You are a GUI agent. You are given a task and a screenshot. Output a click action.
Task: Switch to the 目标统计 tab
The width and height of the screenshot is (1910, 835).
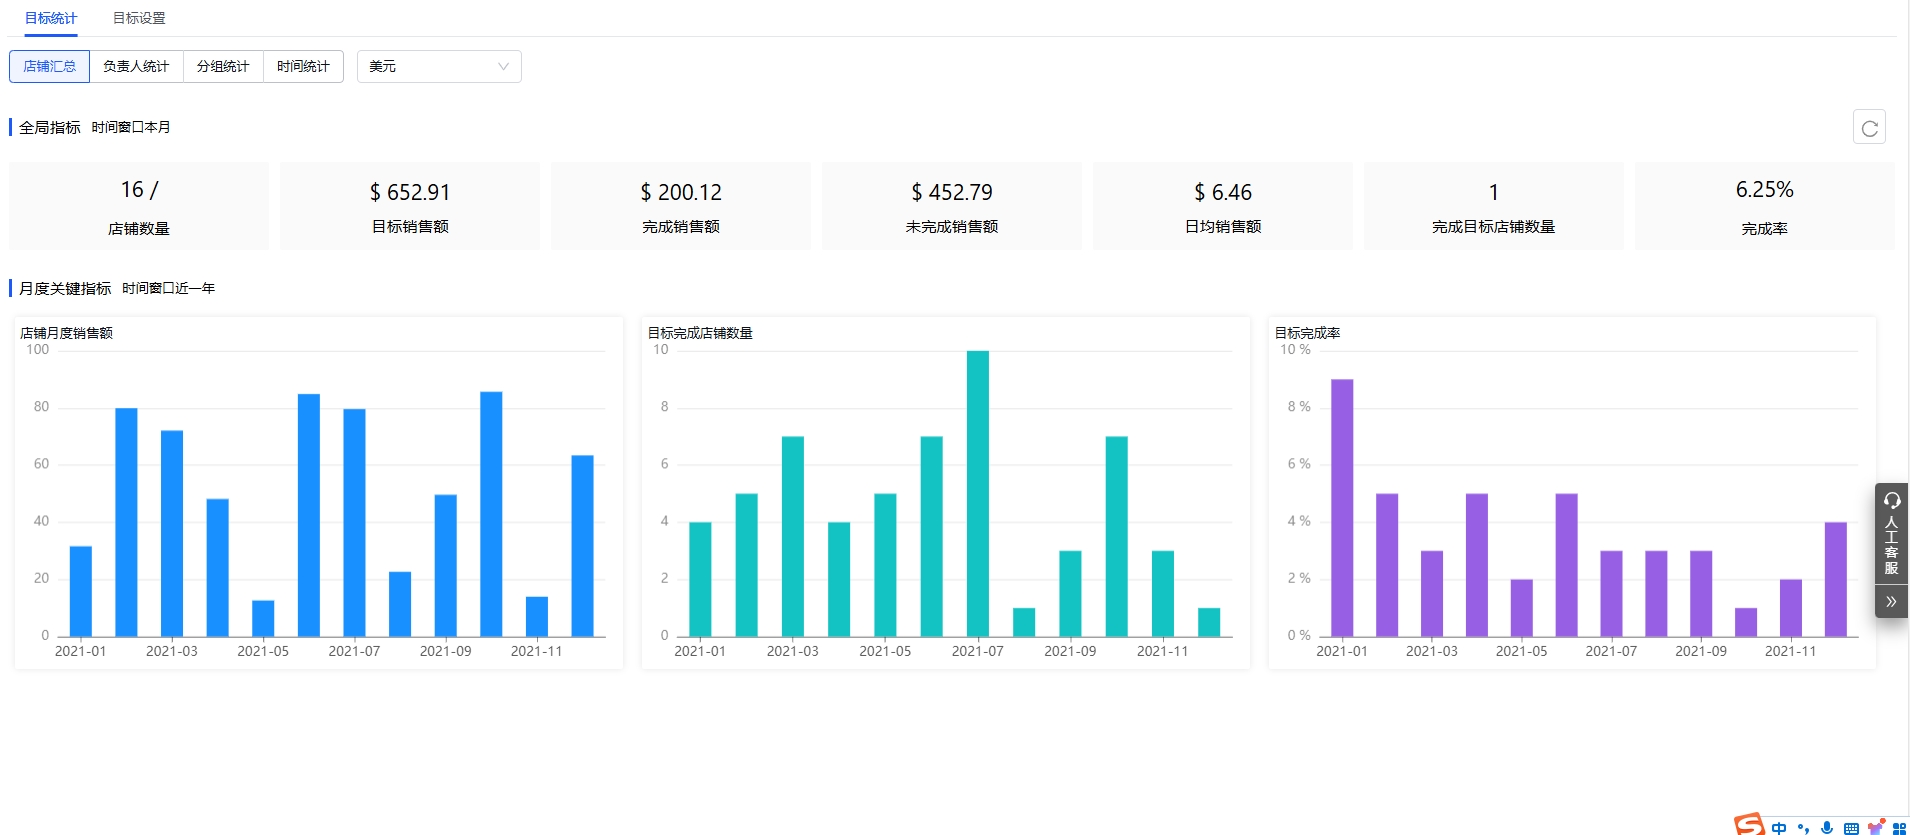(x=51, y=18)
